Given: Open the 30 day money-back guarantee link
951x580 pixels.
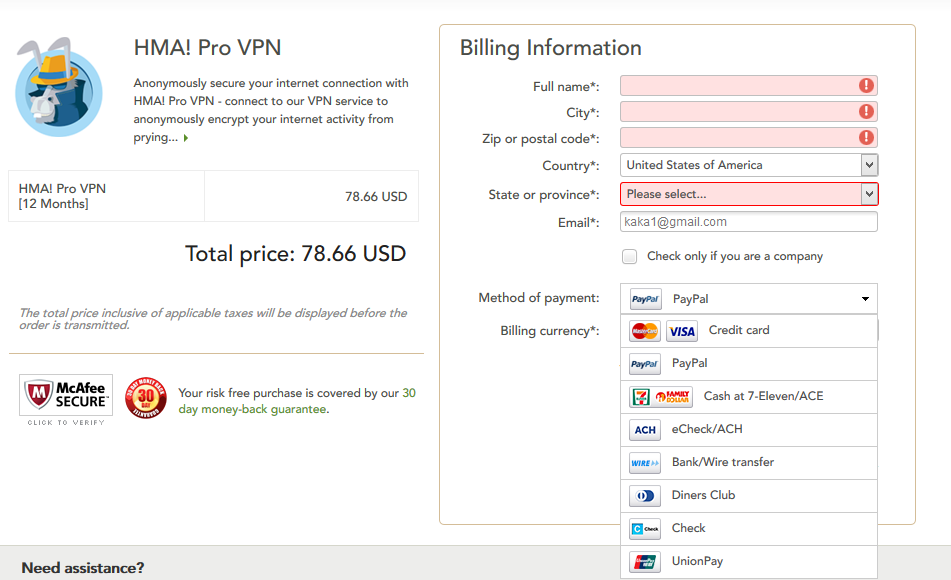Looking at the screenshot, I should (x=297, y=401).
